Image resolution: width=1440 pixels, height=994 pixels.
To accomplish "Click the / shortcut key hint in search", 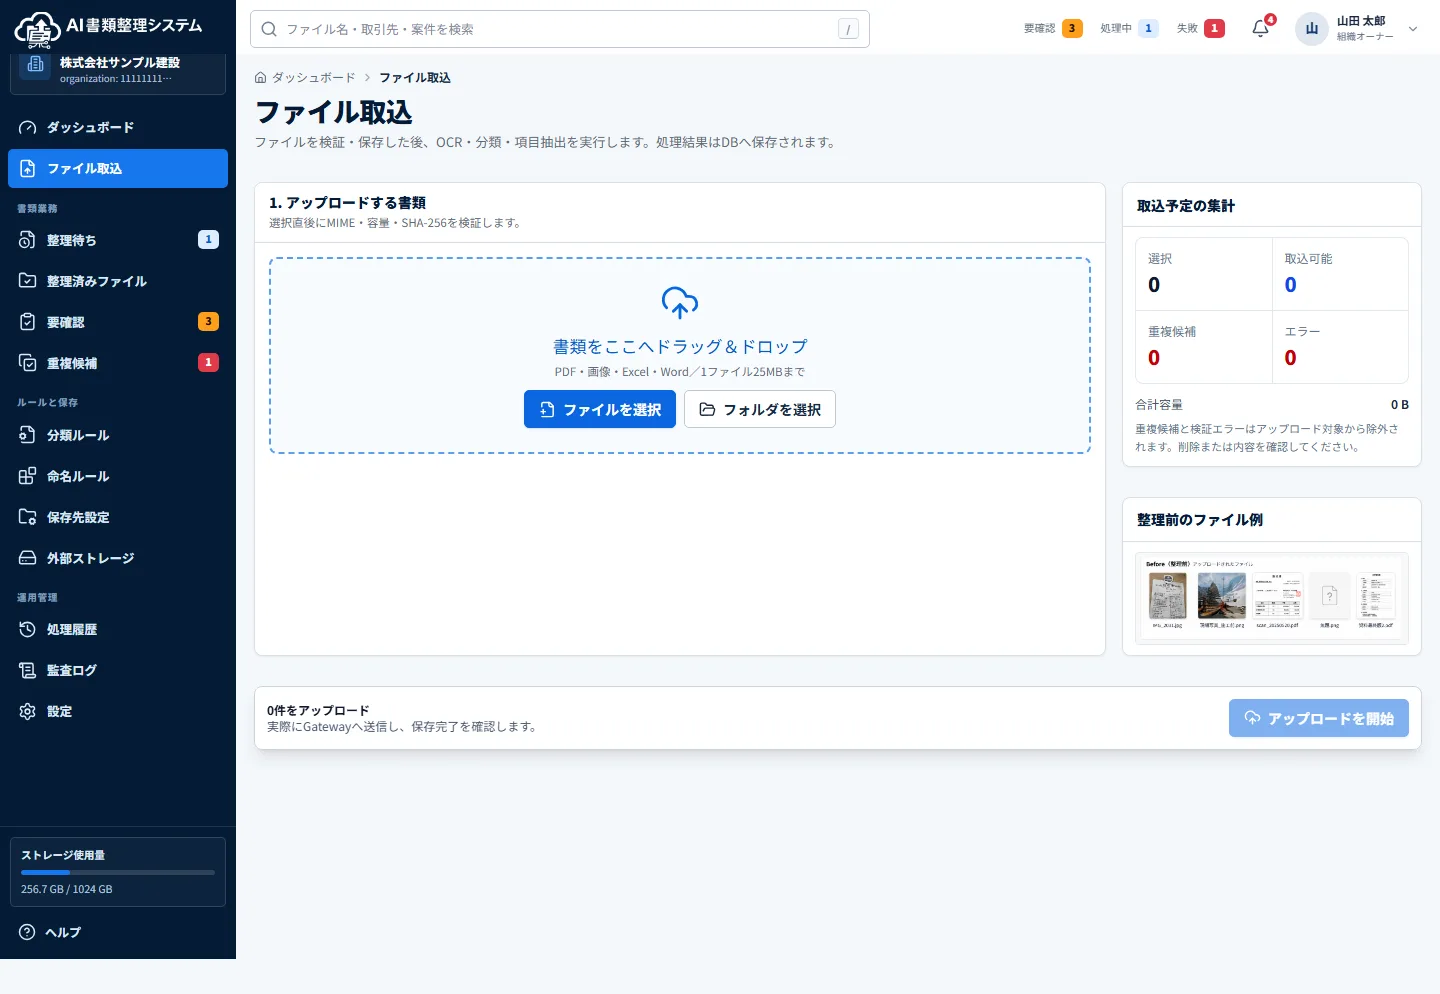I will (x=848, y=29).
